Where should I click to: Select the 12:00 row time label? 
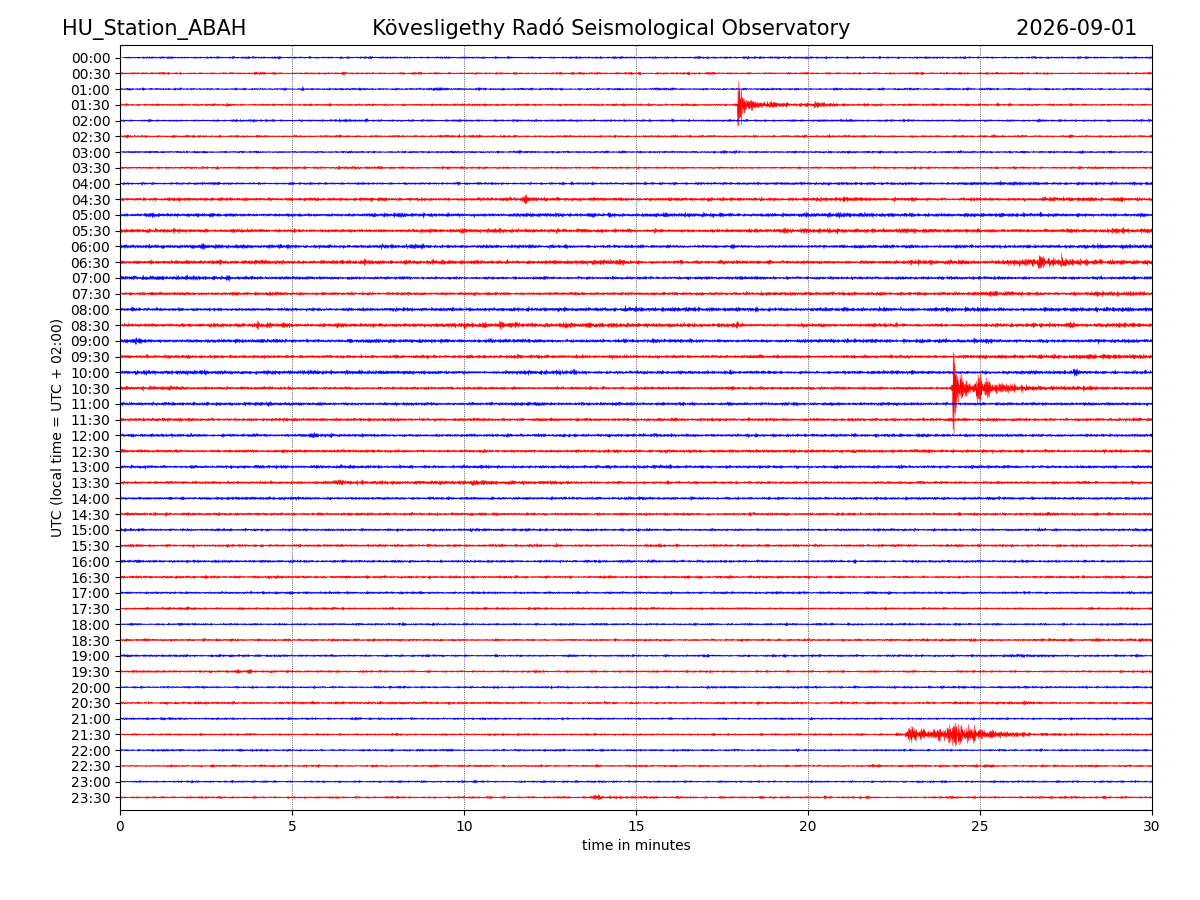[90, 436]
